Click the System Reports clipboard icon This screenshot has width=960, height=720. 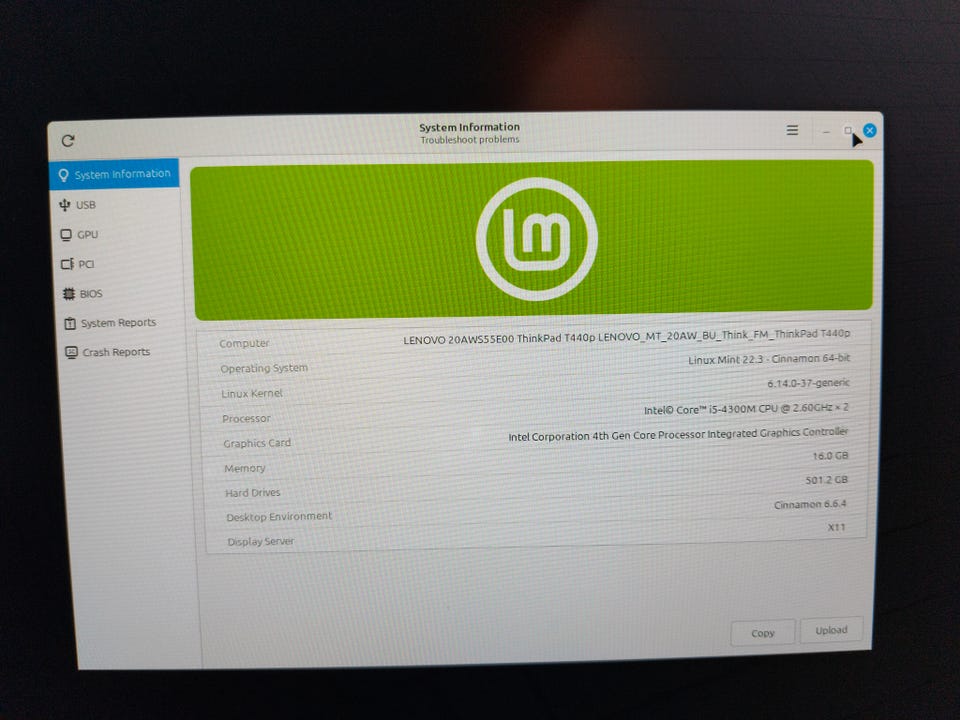tap(70, 323)
